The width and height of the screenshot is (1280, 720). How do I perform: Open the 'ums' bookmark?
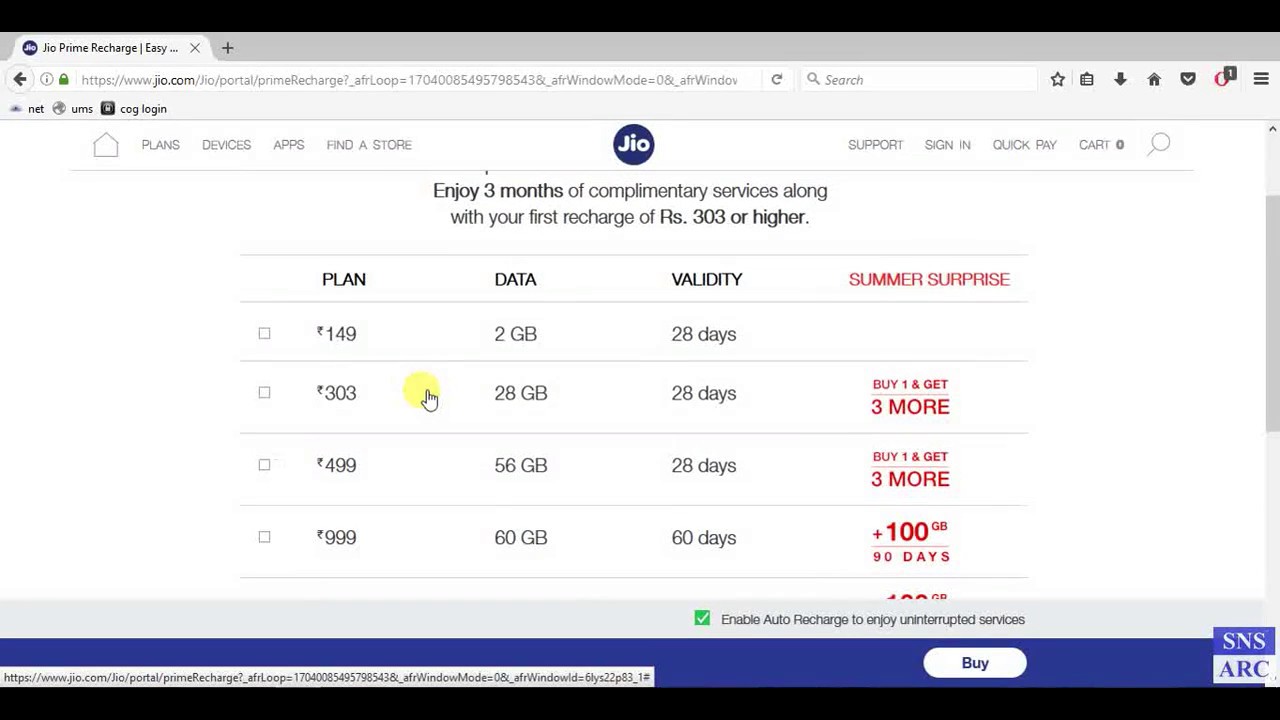(x=73, y=108)
